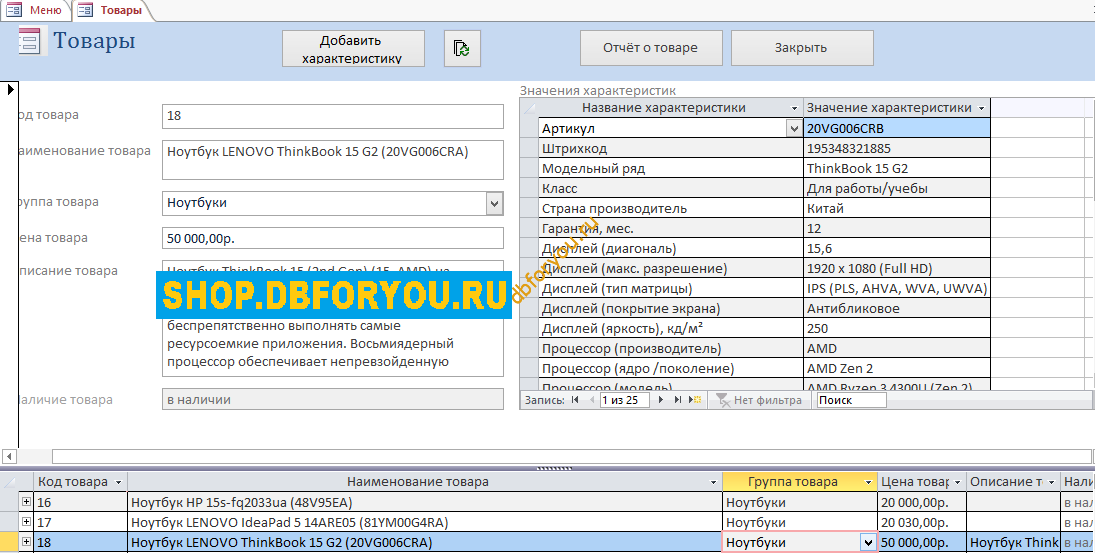This screenshot has height=553, width=1095.
Task: Click the Описание товара text area
Action: tap(332, 346)
